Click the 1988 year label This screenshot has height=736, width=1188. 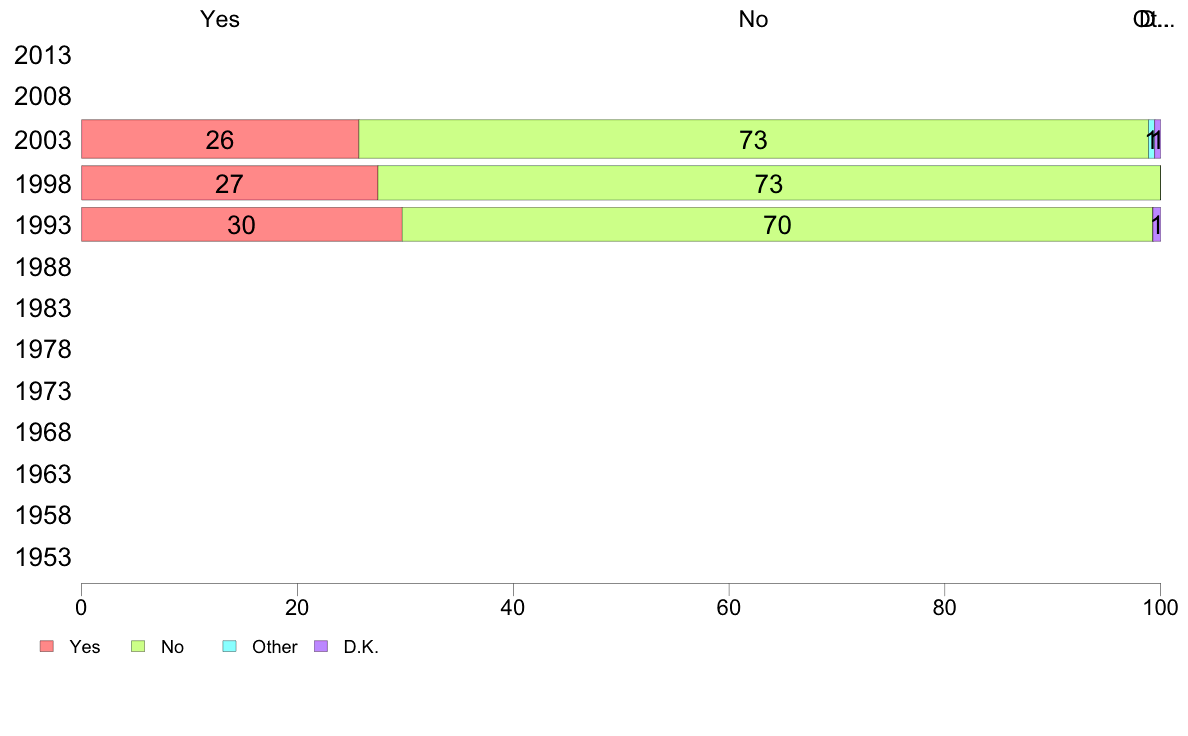[43, 268]
